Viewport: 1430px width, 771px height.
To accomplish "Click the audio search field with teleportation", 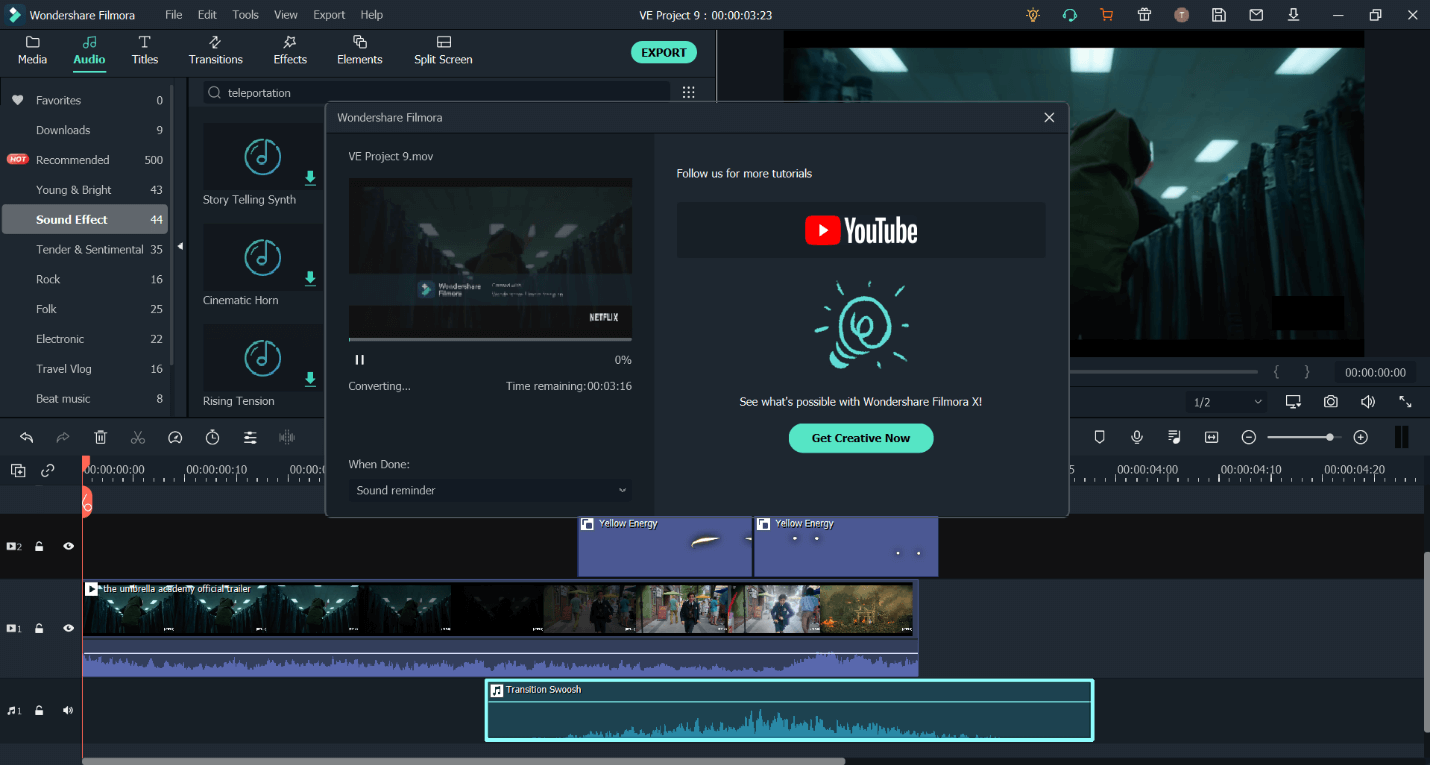I will click(x=437, y=92).
